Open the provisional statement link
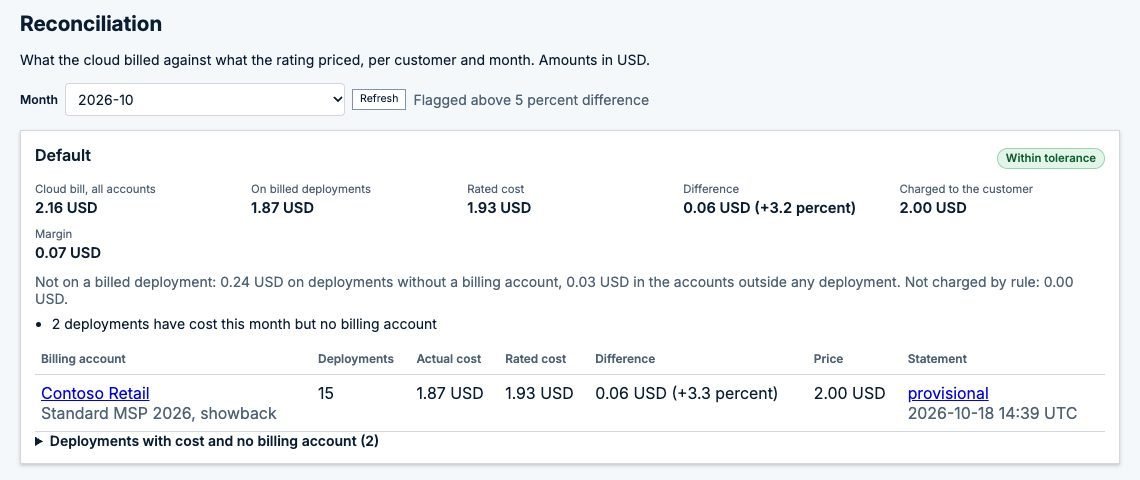1140x480 pixels. tap(948, 393)
